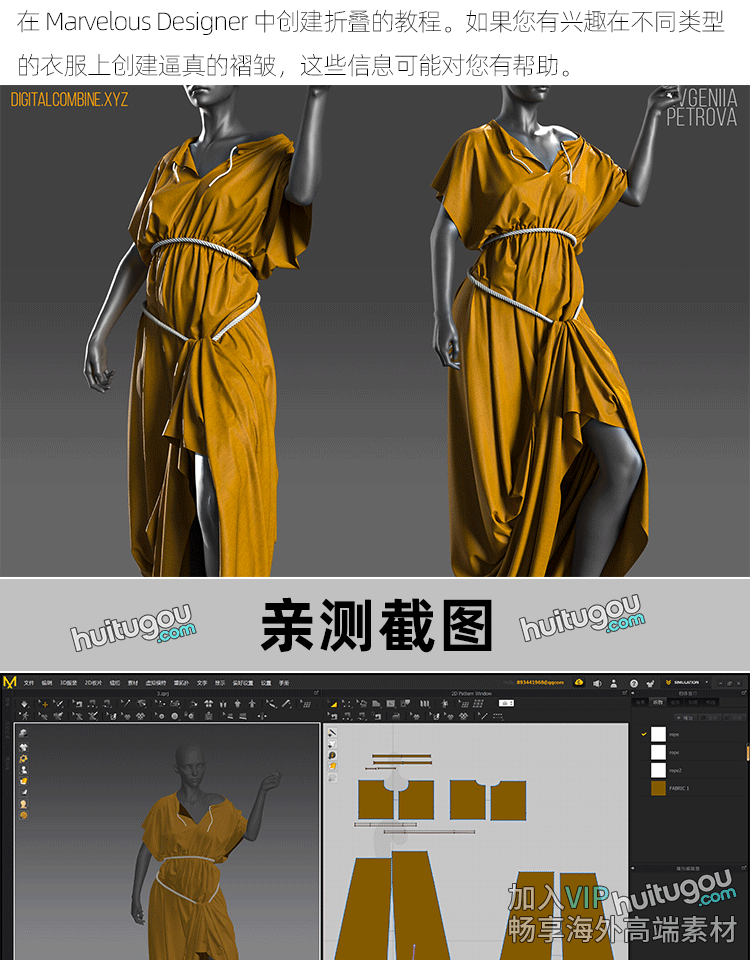Open the help question-mark icon
Screen dimensions: 750x960
coord(634,683)
